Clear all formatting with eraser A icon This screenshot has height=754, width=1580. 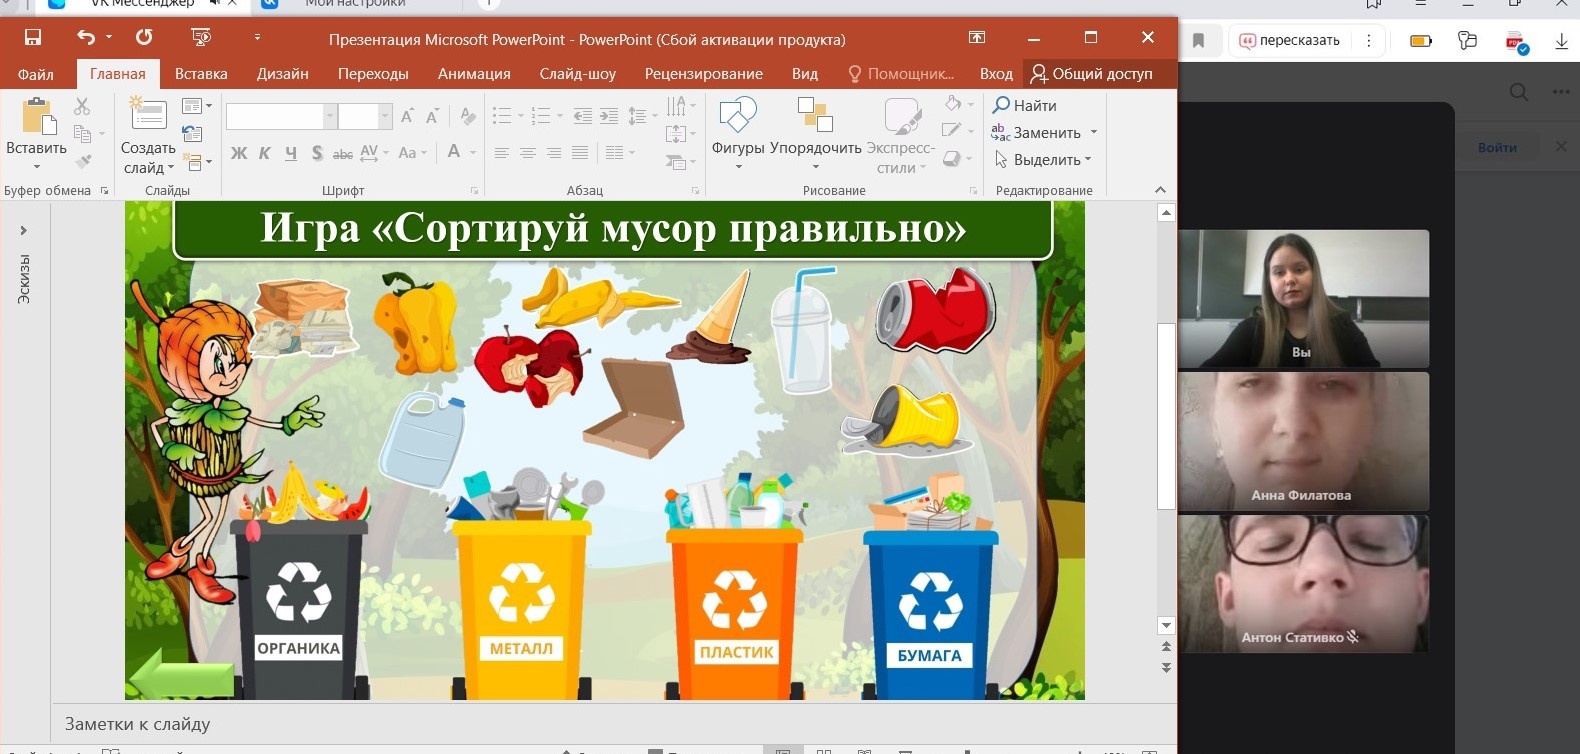(468, 116)
